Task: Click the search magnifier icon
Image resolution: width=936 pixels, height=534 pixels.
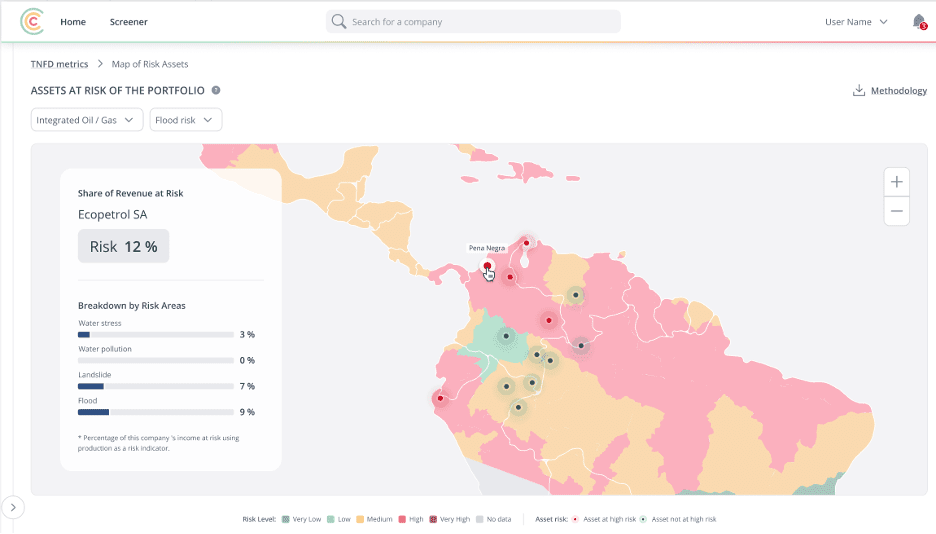Action: [x=340, y=22]
